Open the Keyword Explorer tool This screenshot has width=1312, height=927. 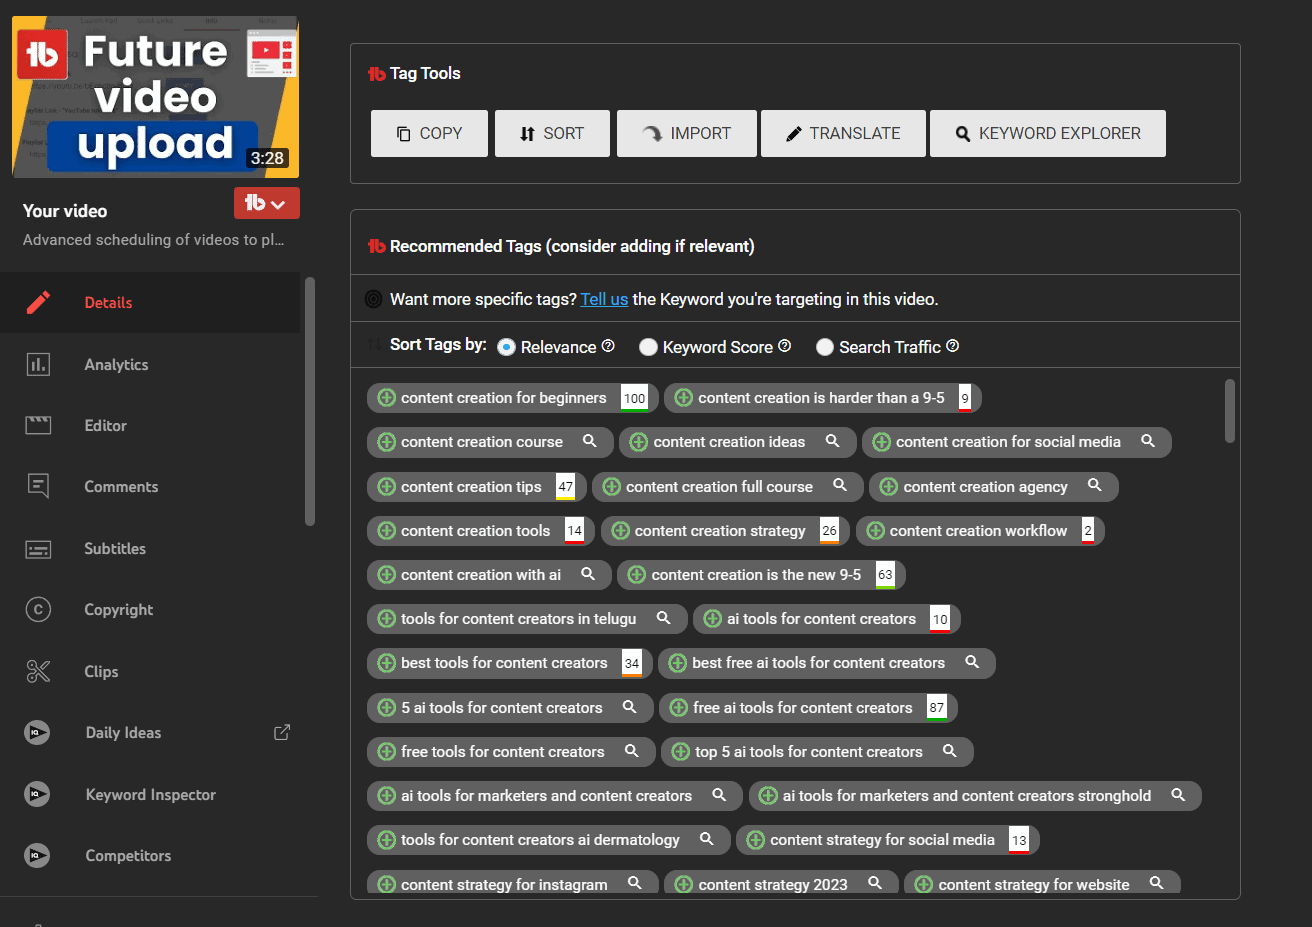pyautogui.click(x=1047, y=132)
